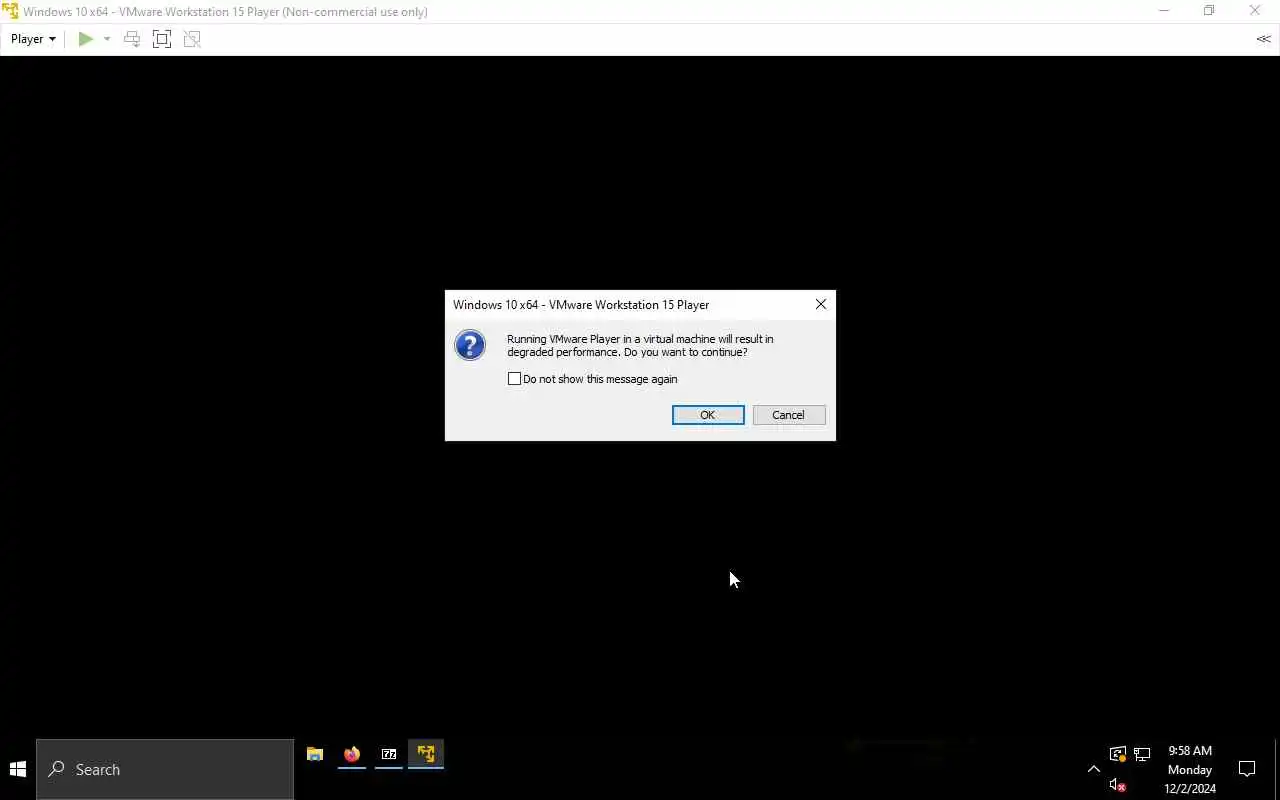1280x800 pixels.
Task: Open the clock showing 9:58 AM
Action: (1190, 769)
